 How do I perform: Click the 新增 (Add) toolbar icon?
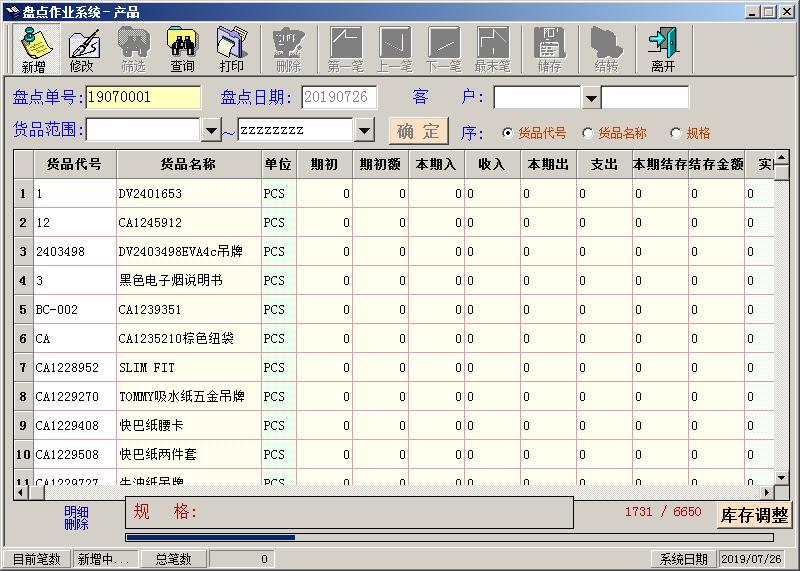coord(35,49)
